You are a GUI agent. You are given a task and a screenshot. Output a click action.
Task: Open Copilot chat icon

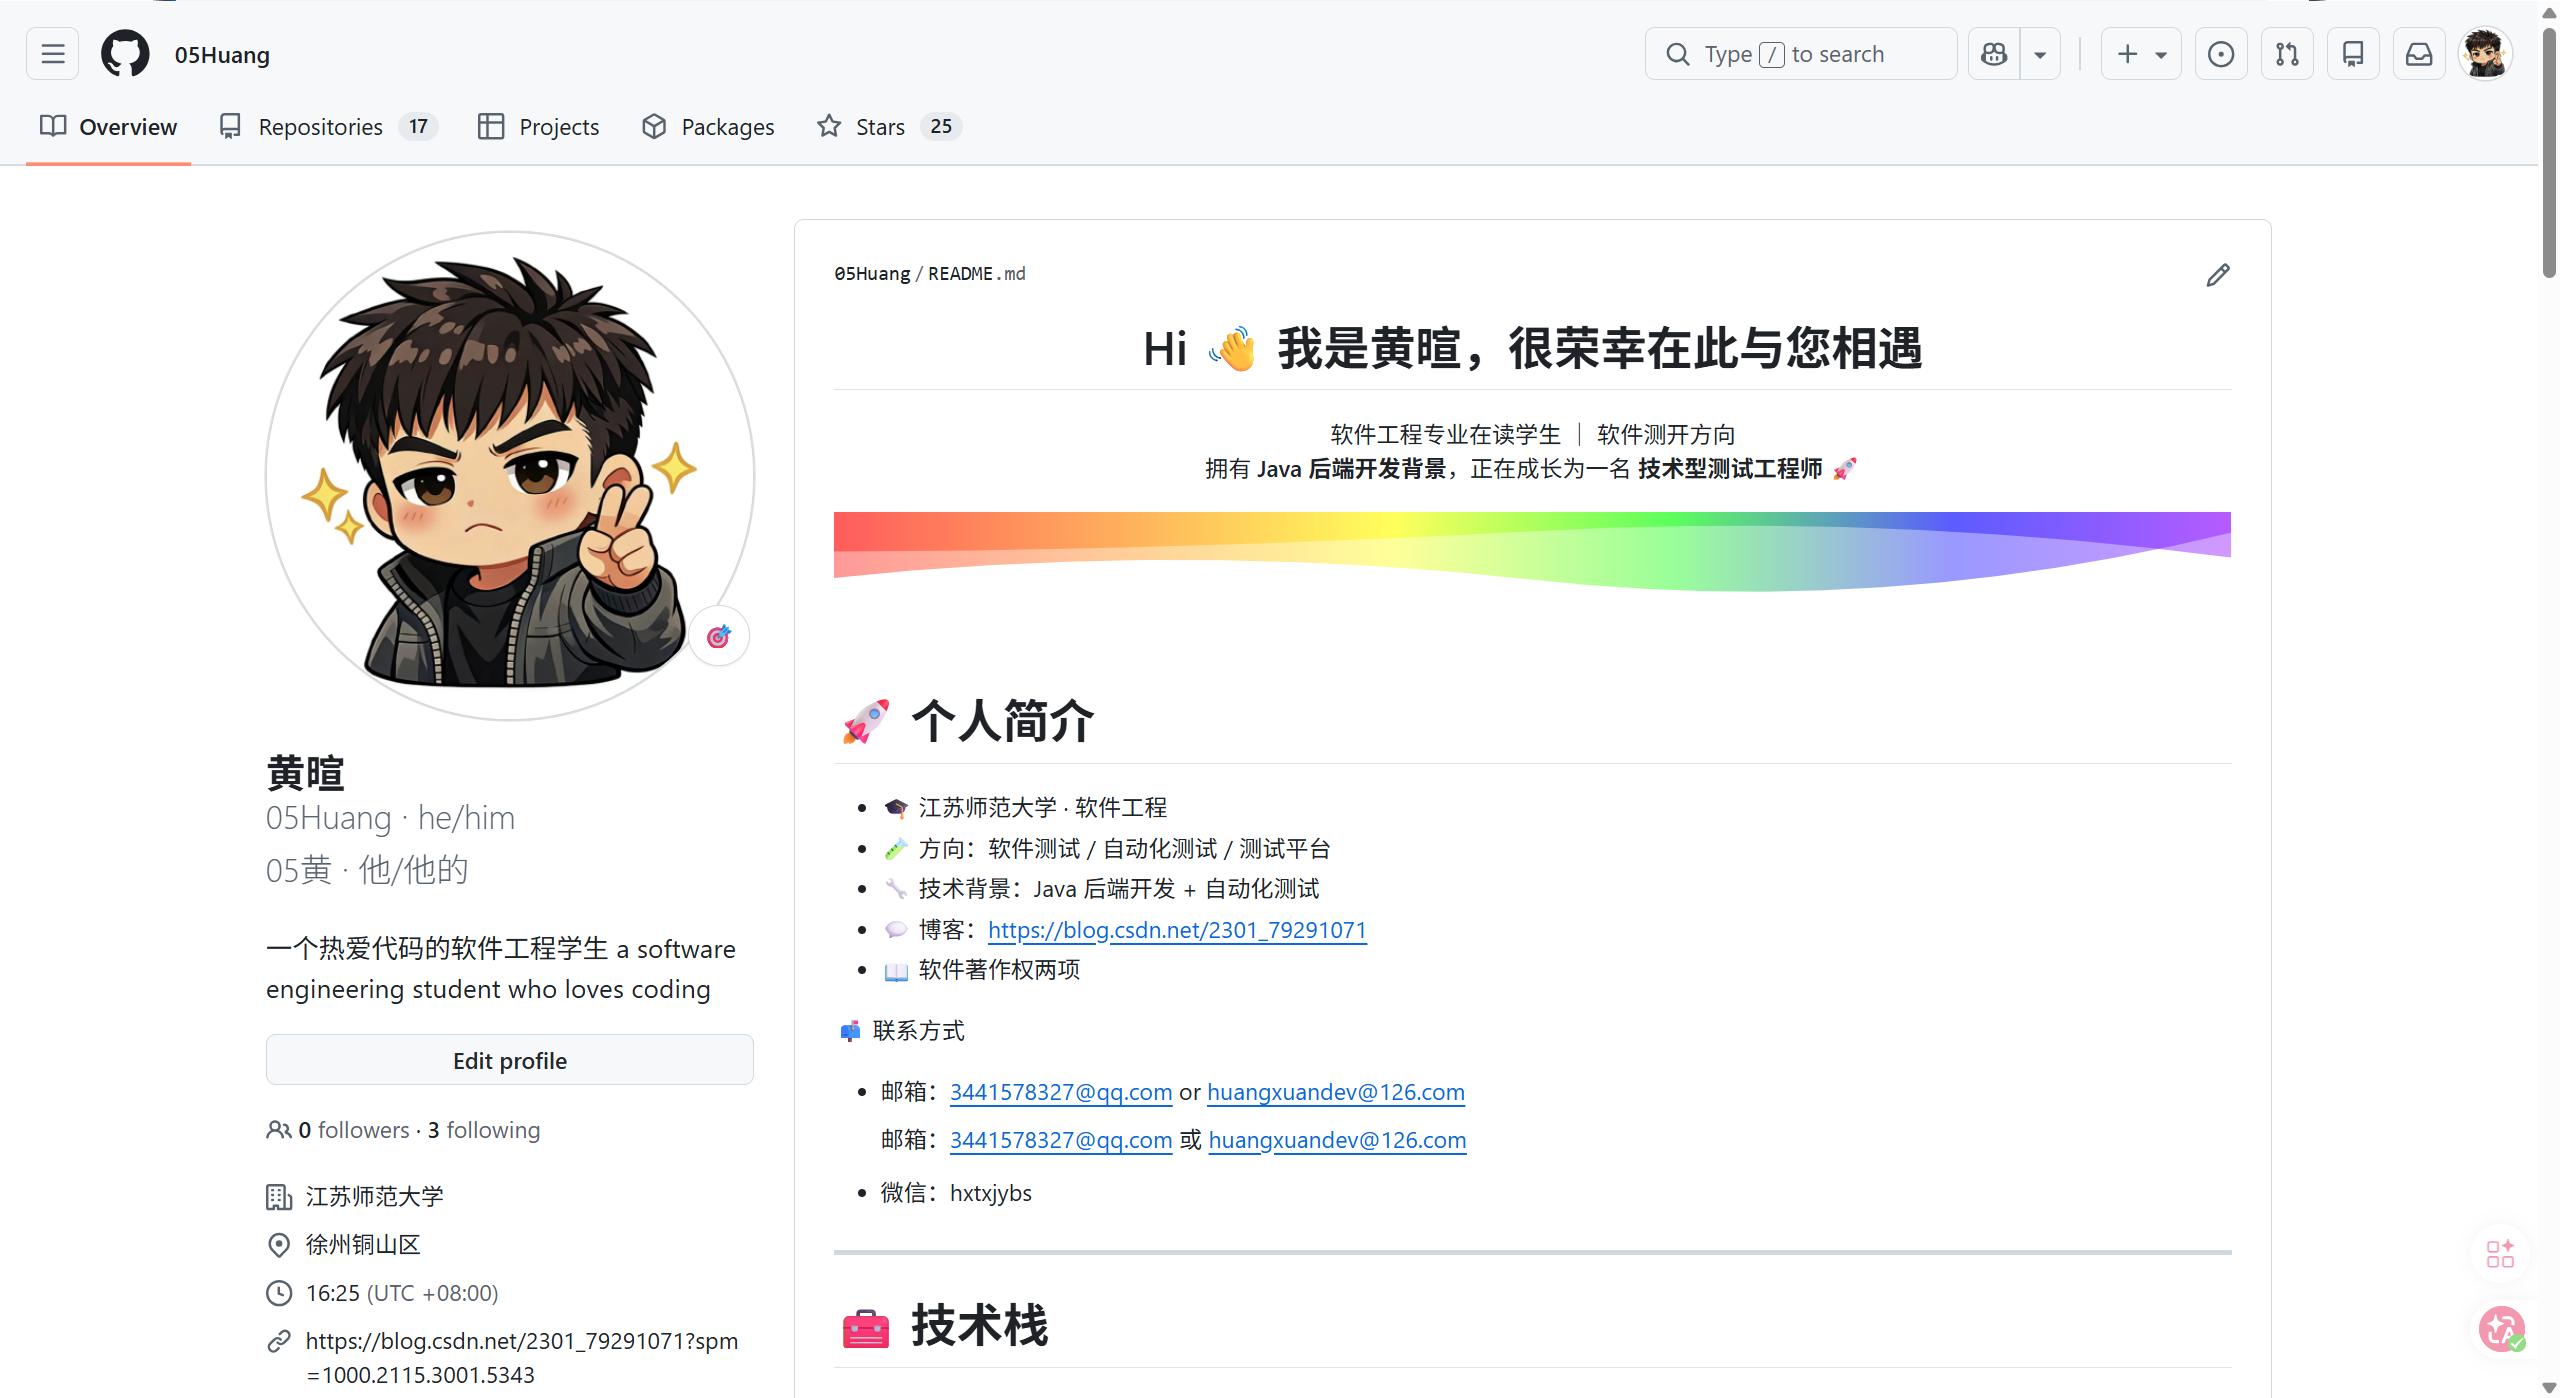click(x=1994, y=54)
